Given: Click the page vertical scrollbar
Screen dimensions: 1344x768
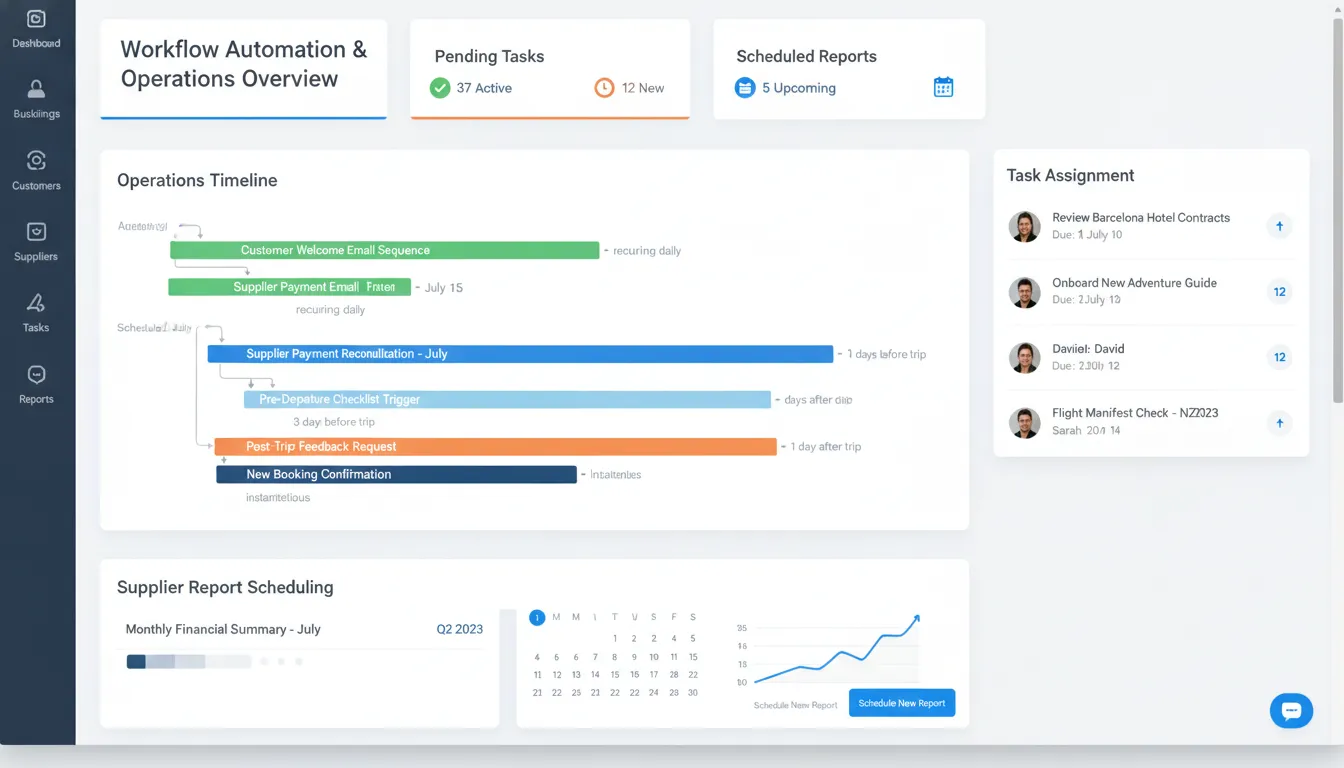Looking at the screenshot, I should (1338, 210).
